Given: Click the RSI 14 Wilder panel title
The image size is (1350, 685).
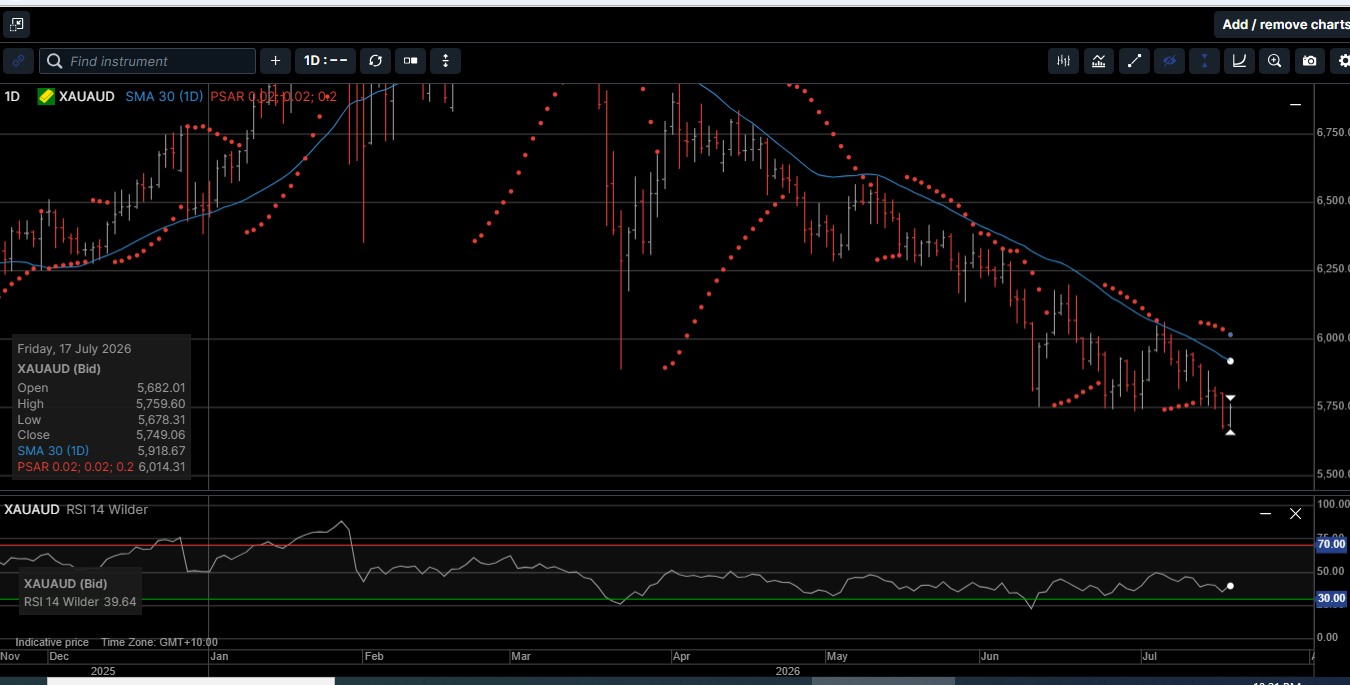Looking at the screenshot, I should click(x=107, y=509).
